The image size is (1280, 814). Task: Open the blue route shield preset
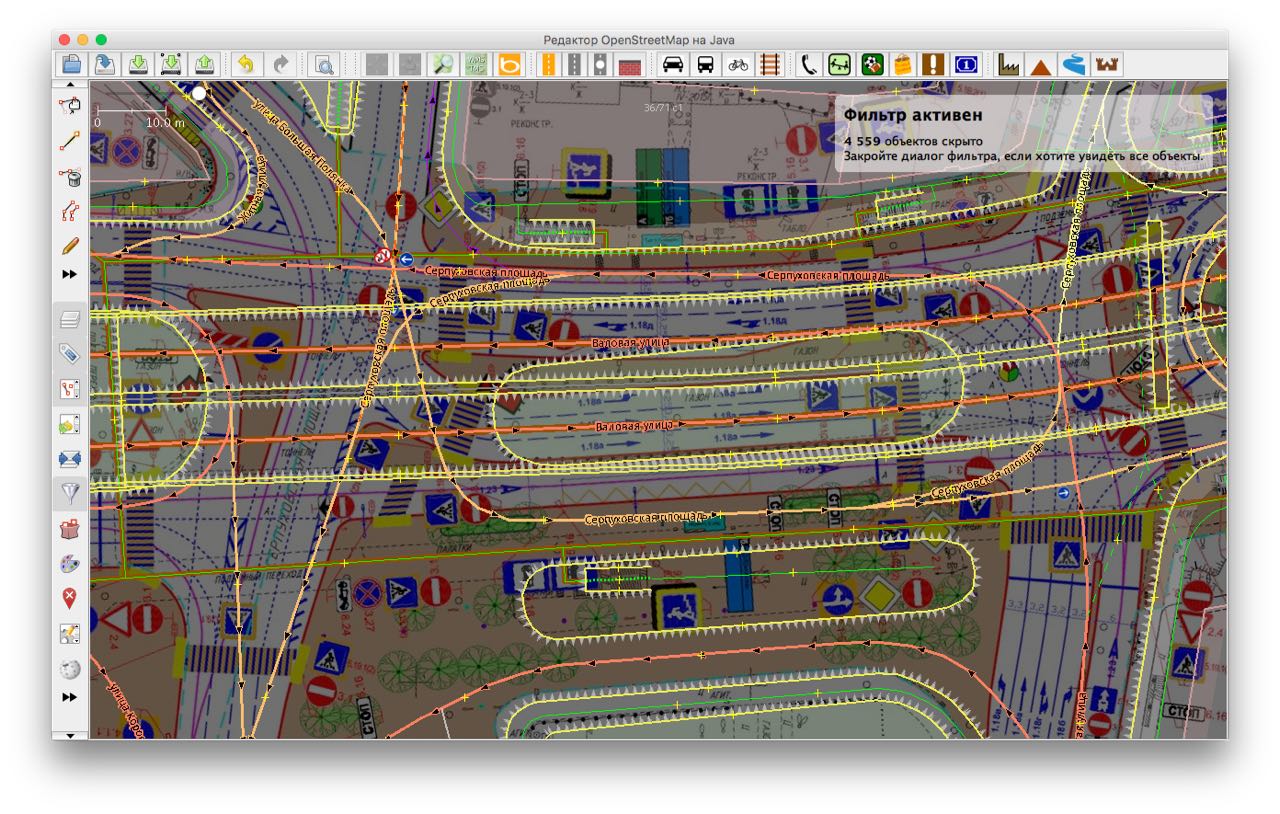[x=967, y=65]
